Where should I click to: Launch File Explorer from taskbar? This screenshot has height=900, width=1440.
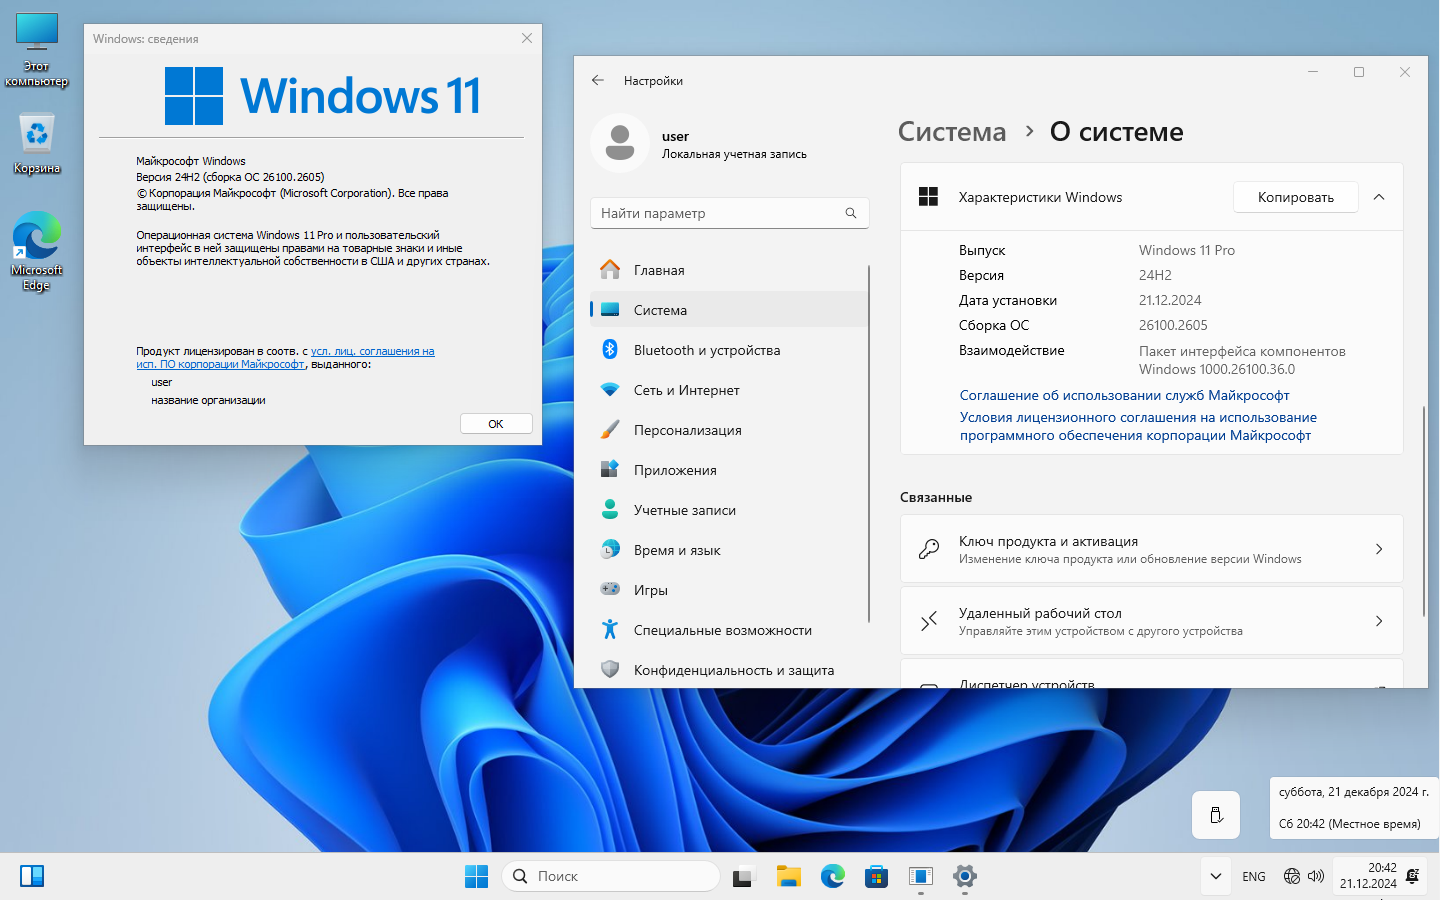(788, 876)
